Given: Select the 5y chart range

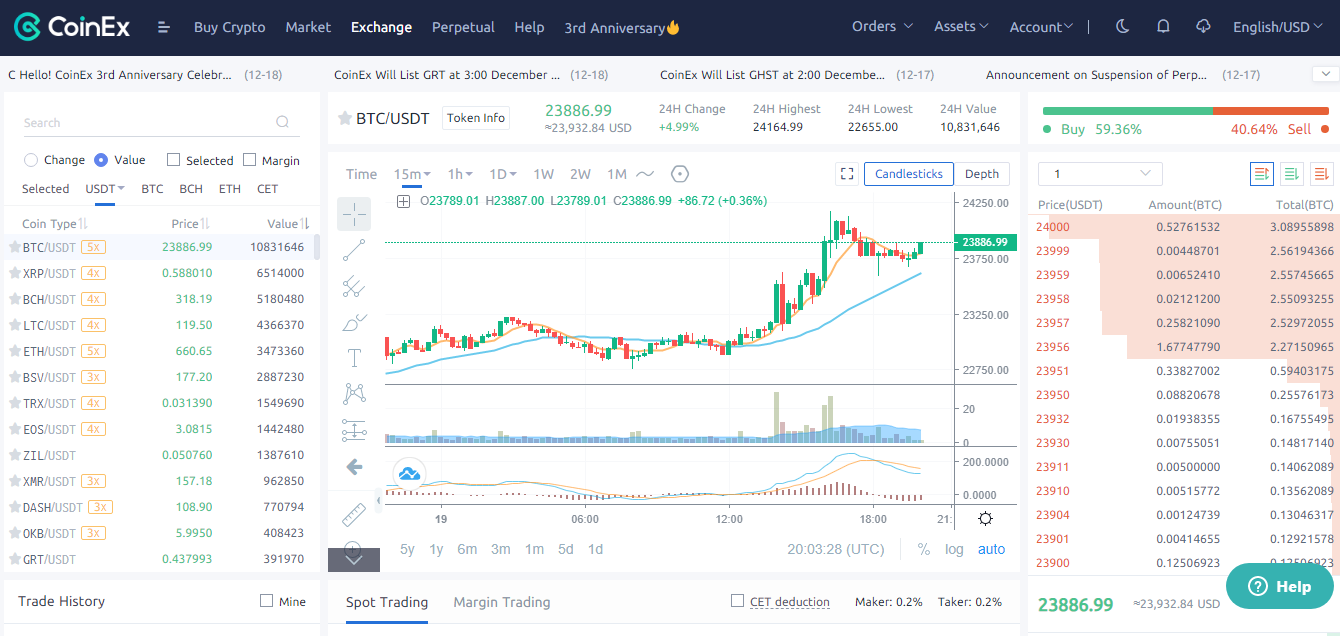Looking at the screenshot, I should 407,549.
